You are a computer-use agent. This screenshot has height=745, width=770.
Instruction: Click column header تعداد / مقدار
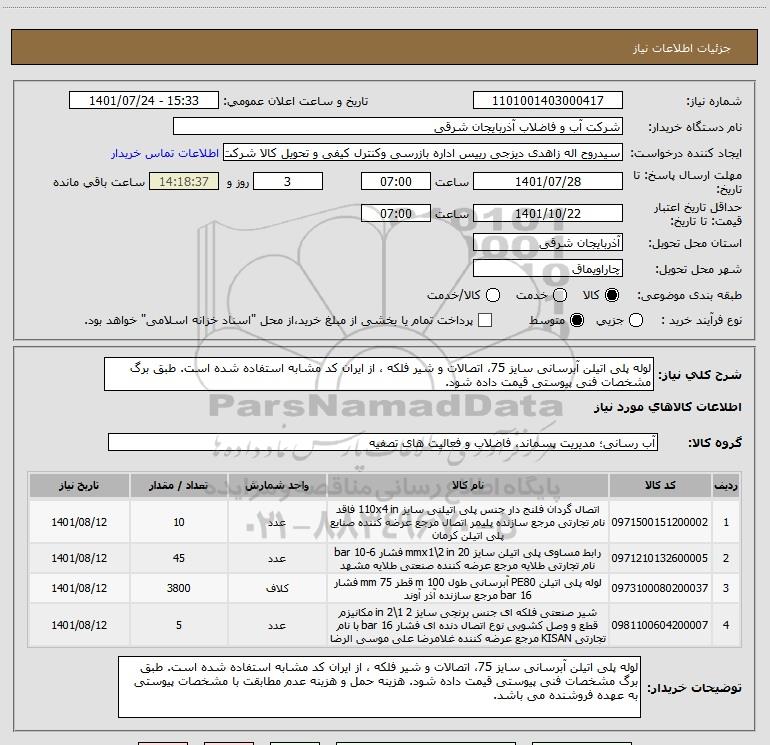pyautogui.click(x=178, y=486)
